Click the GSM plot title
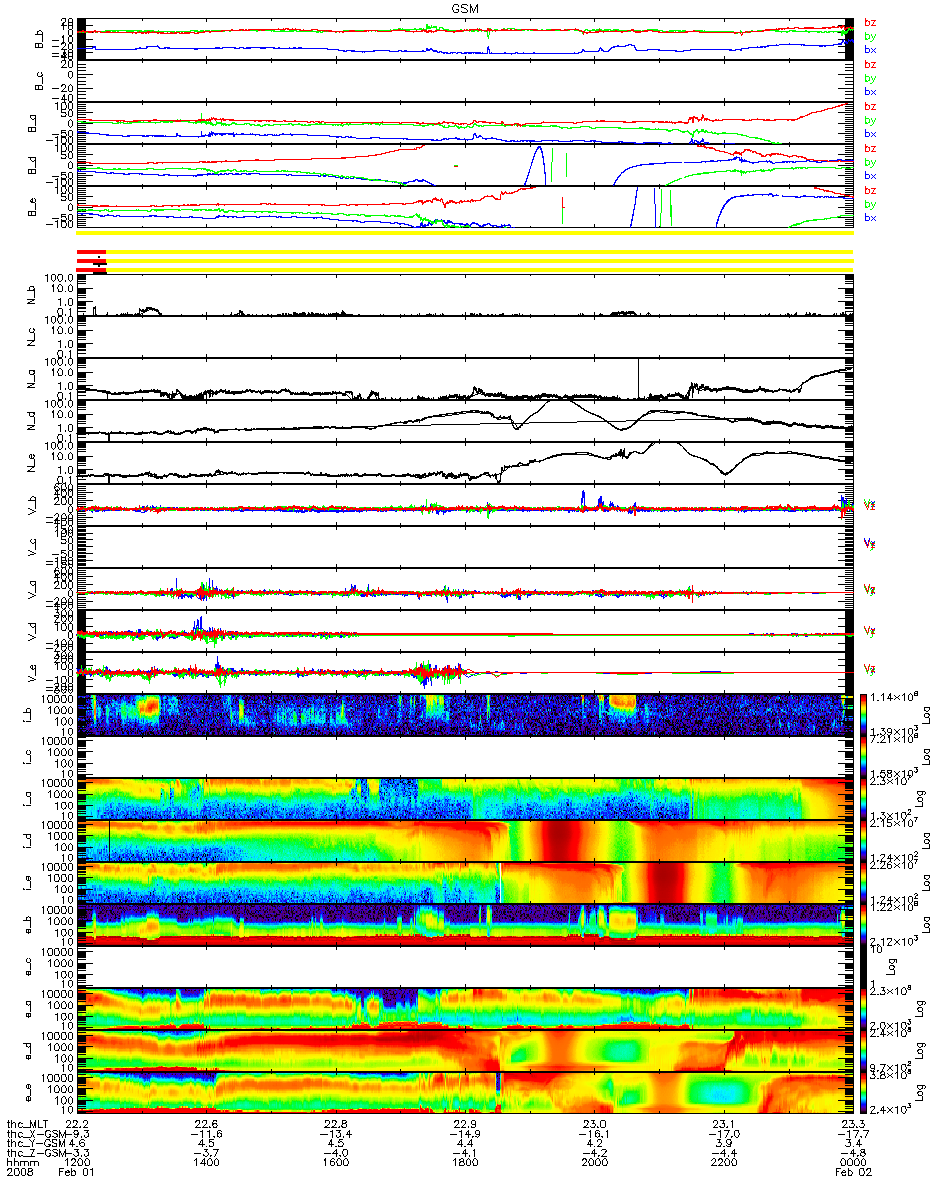930x1200 pixels. coord(465,8)
